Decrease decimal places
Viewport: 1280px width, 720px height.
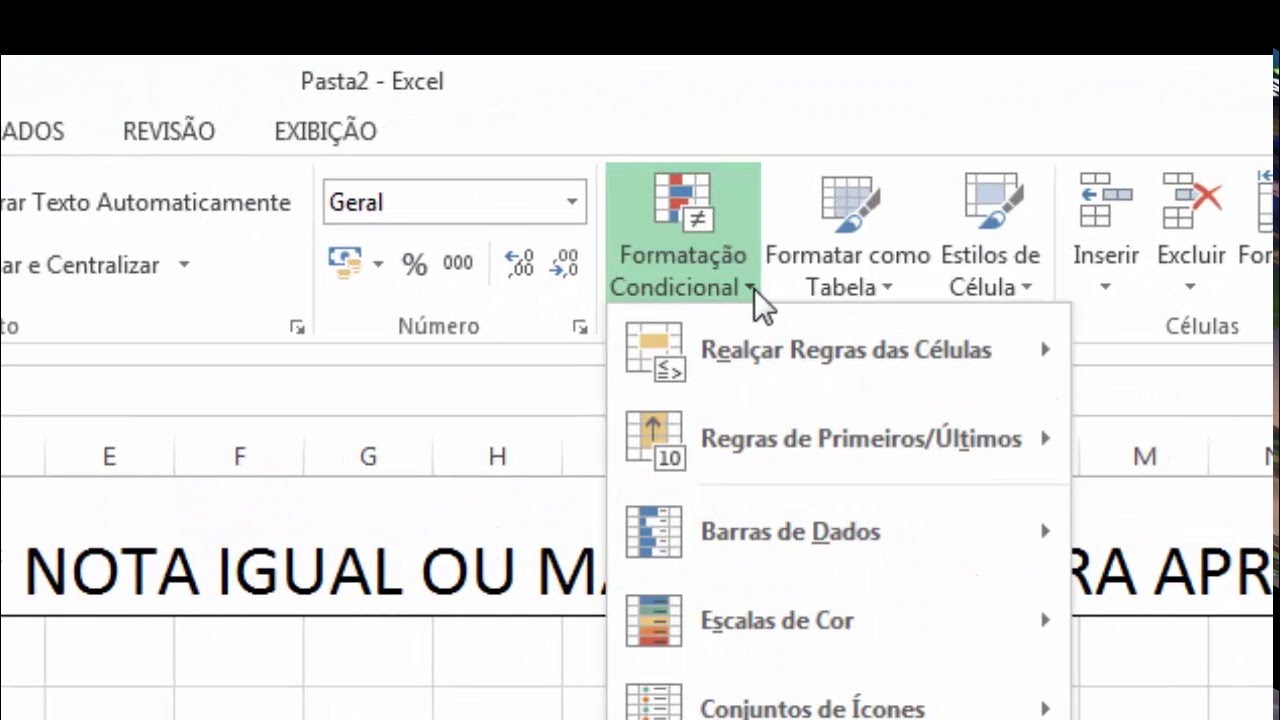pos(564,264)
